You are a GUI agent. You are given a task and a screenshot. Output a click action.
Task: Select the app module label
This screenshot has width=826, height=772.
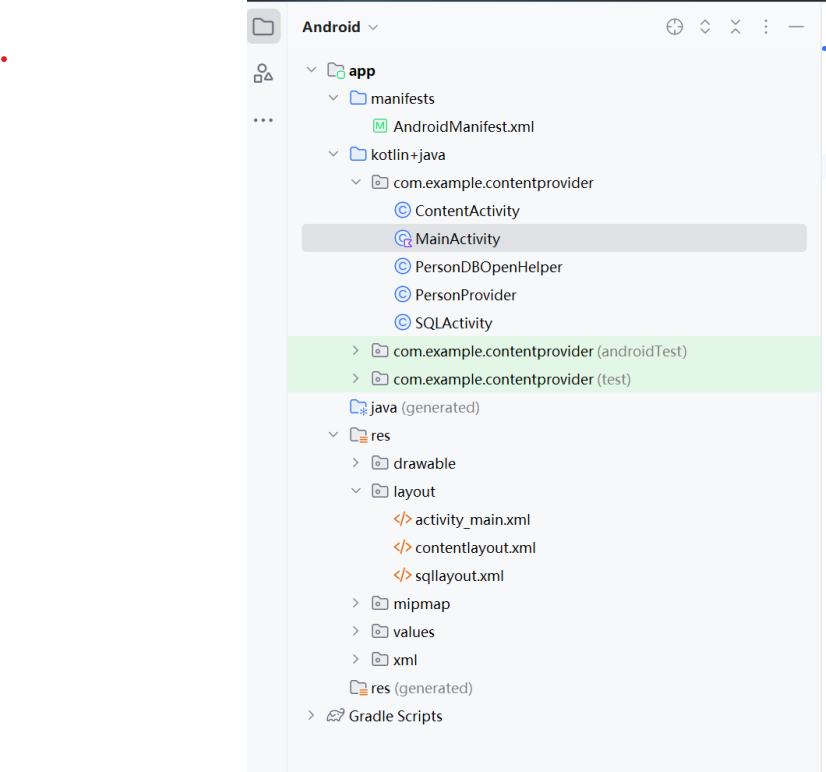click(x=362, y=71)
